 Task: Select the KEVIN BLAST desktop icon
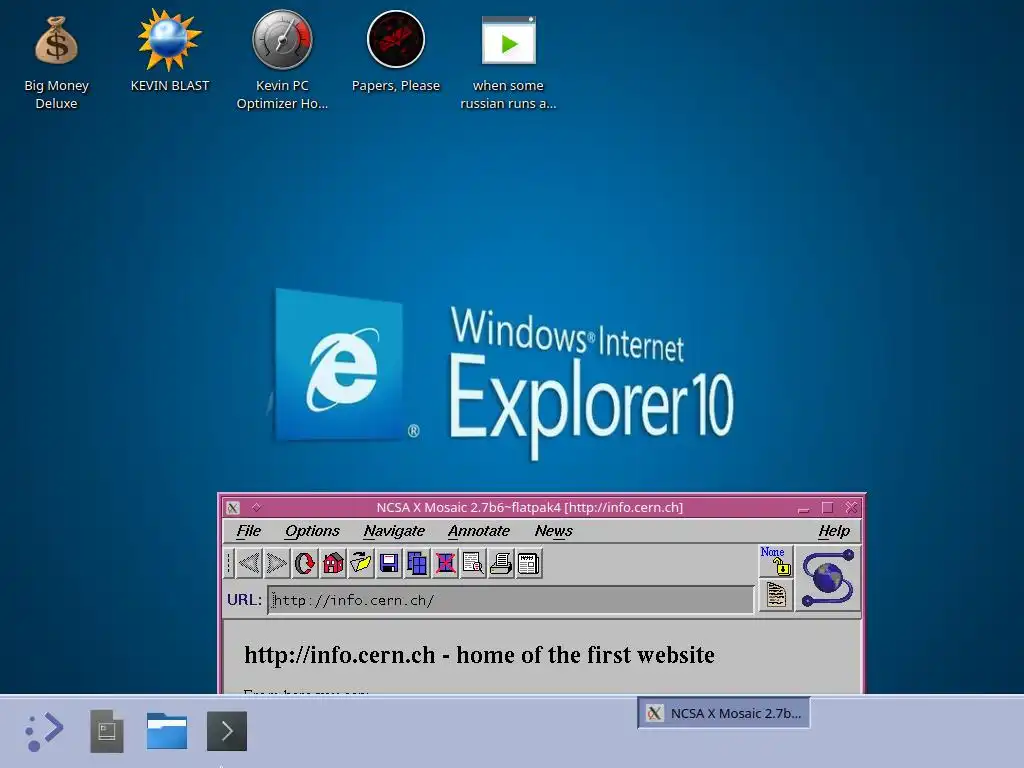click(x=170, y=52)
